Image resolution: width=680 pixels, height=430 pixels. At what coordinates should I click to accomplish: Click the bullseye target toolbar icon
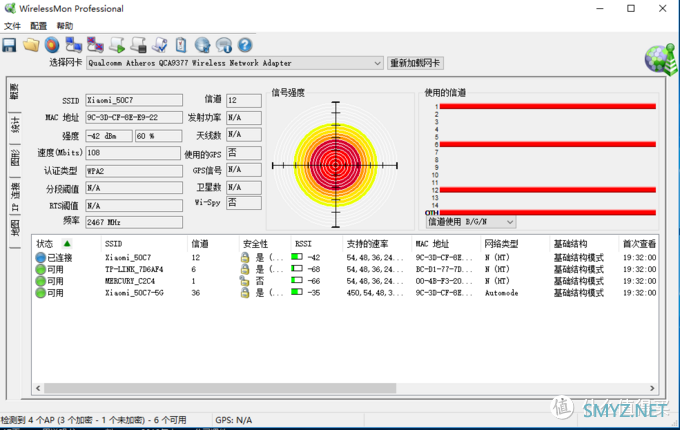pyautogui.click(x=52, y=45)
